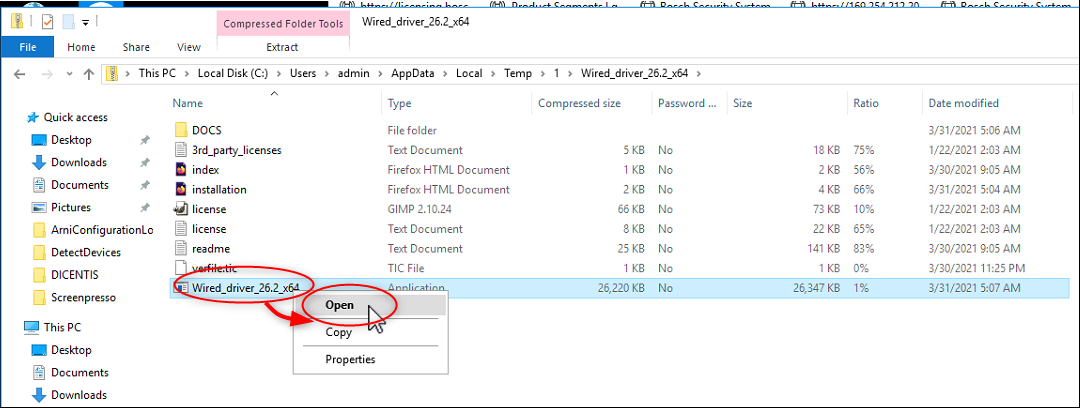Click 3/31/2021 5:07 AM date cell
The width and height of the screenshot is (1080, 408).
974,288
